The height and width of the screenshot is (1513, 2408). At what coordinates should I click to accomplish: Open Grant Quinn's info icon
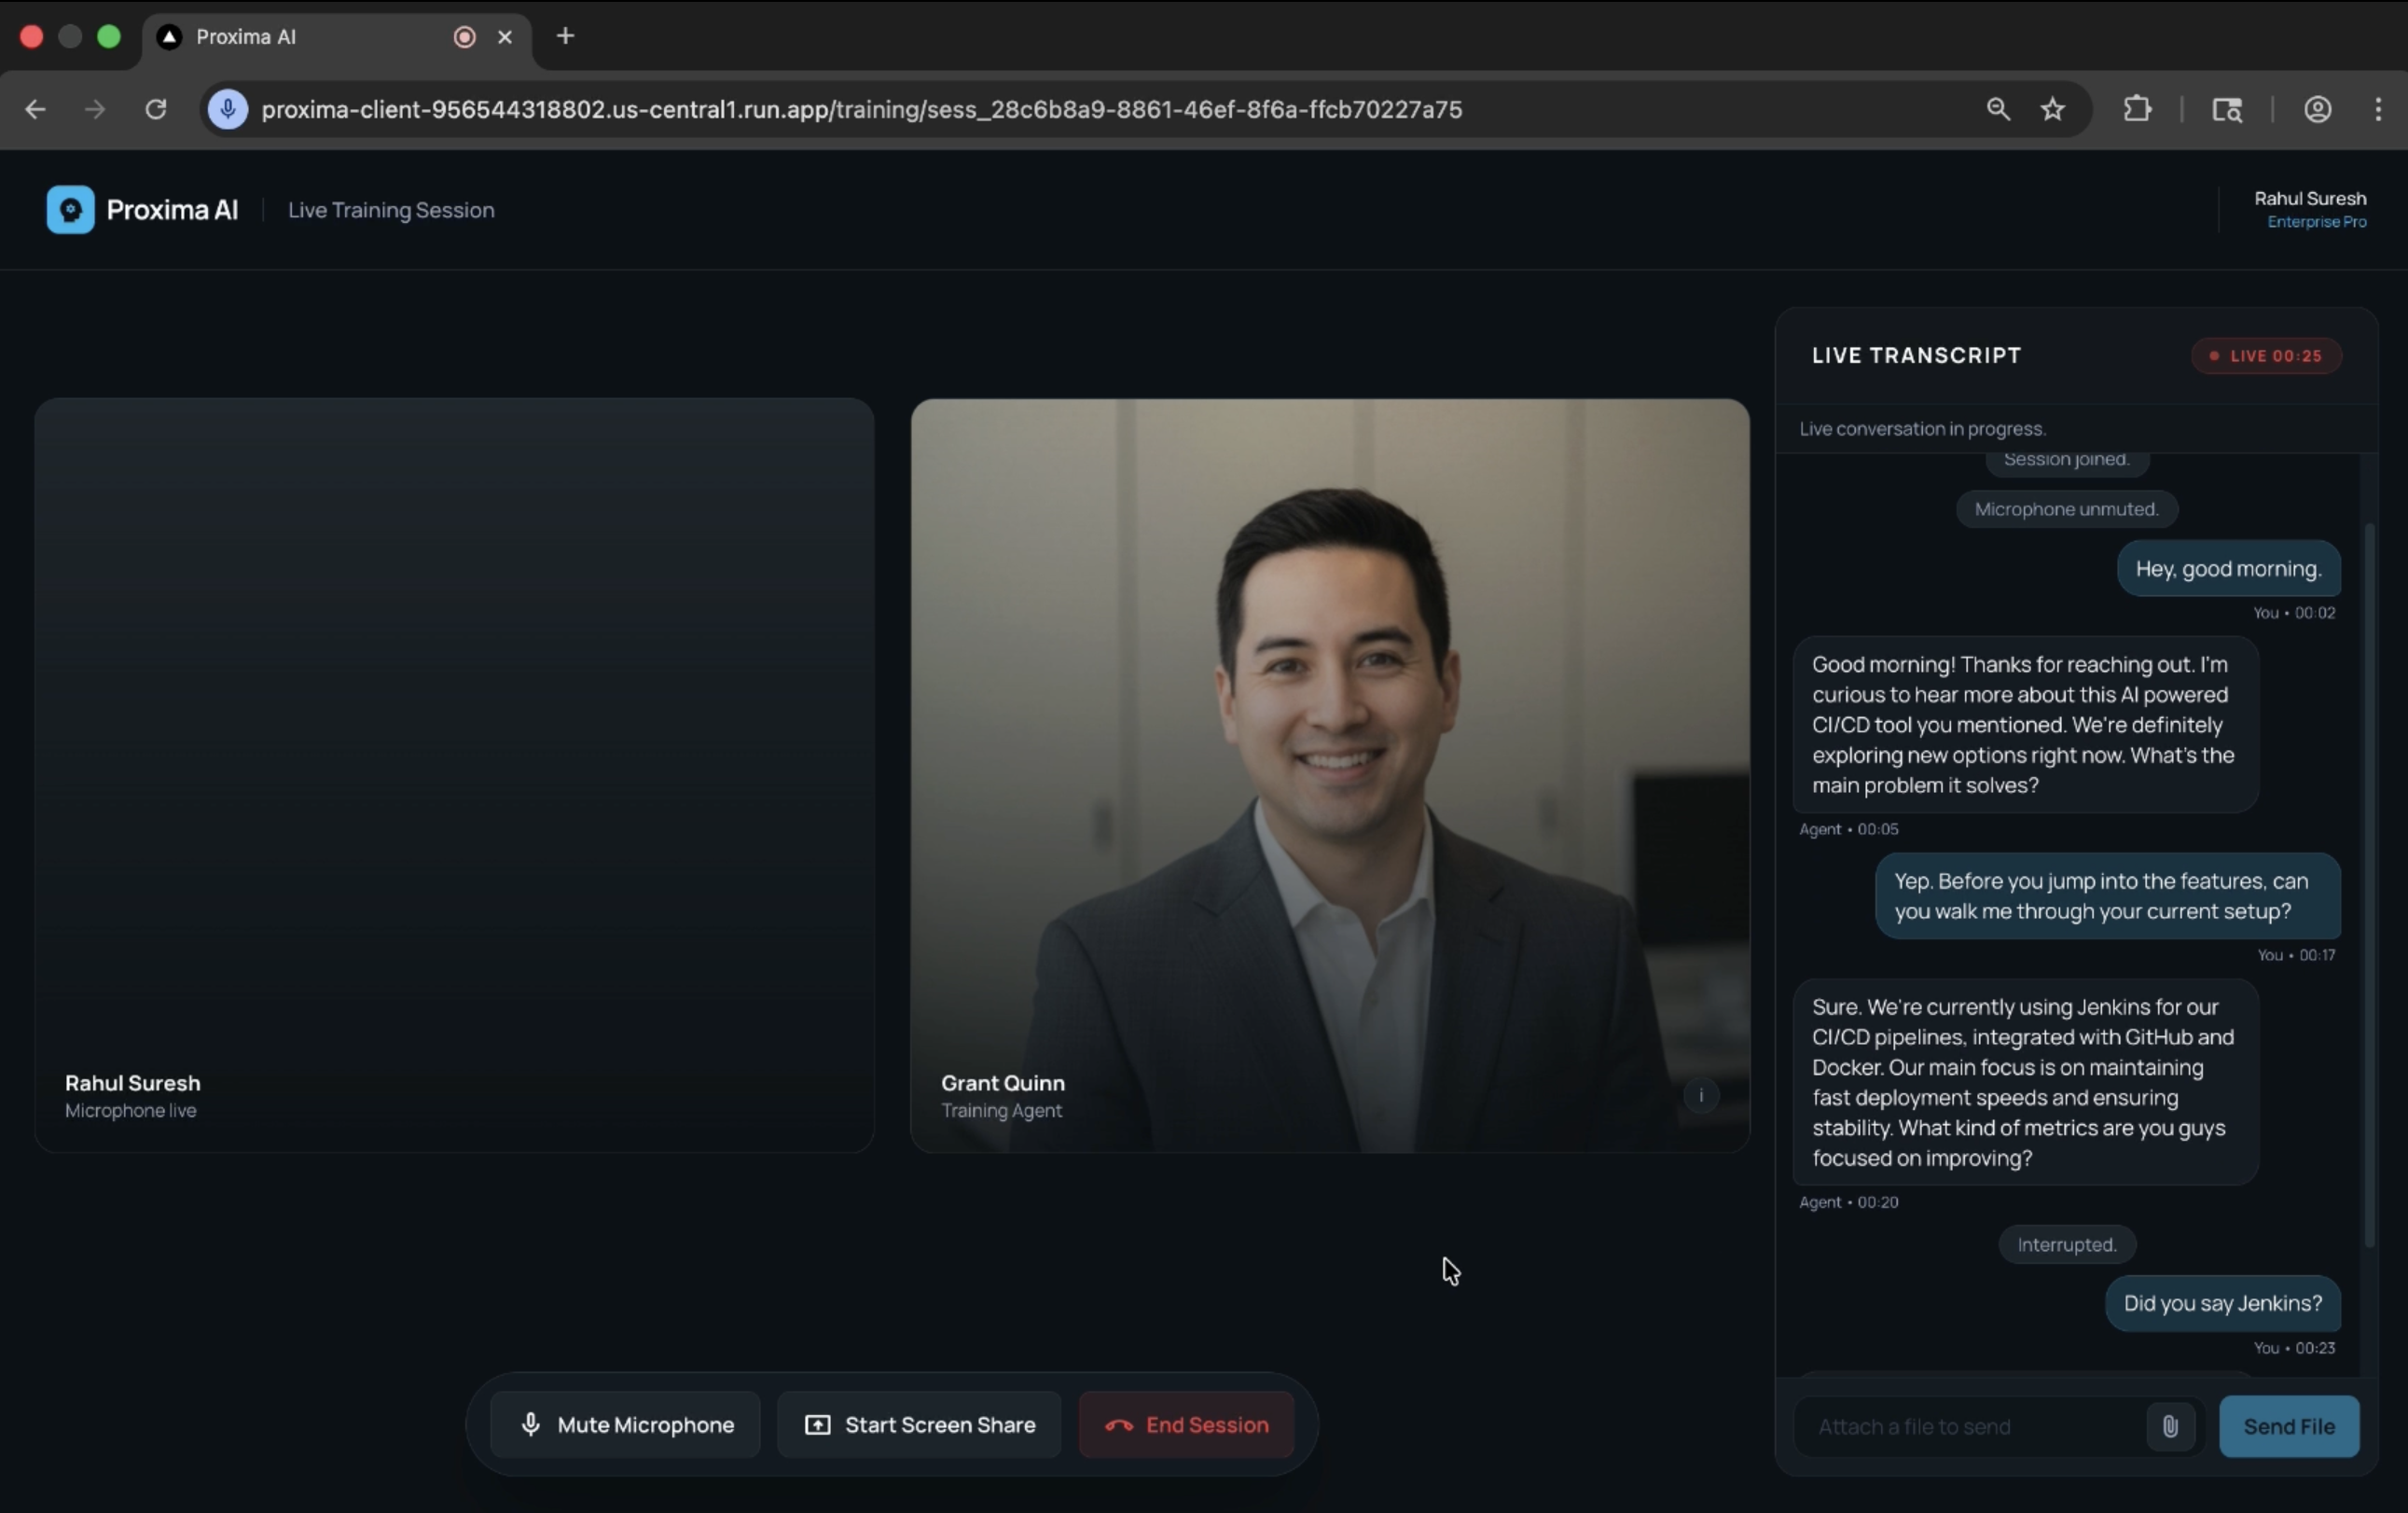pyautogui.click(x=1700, y=1095)
